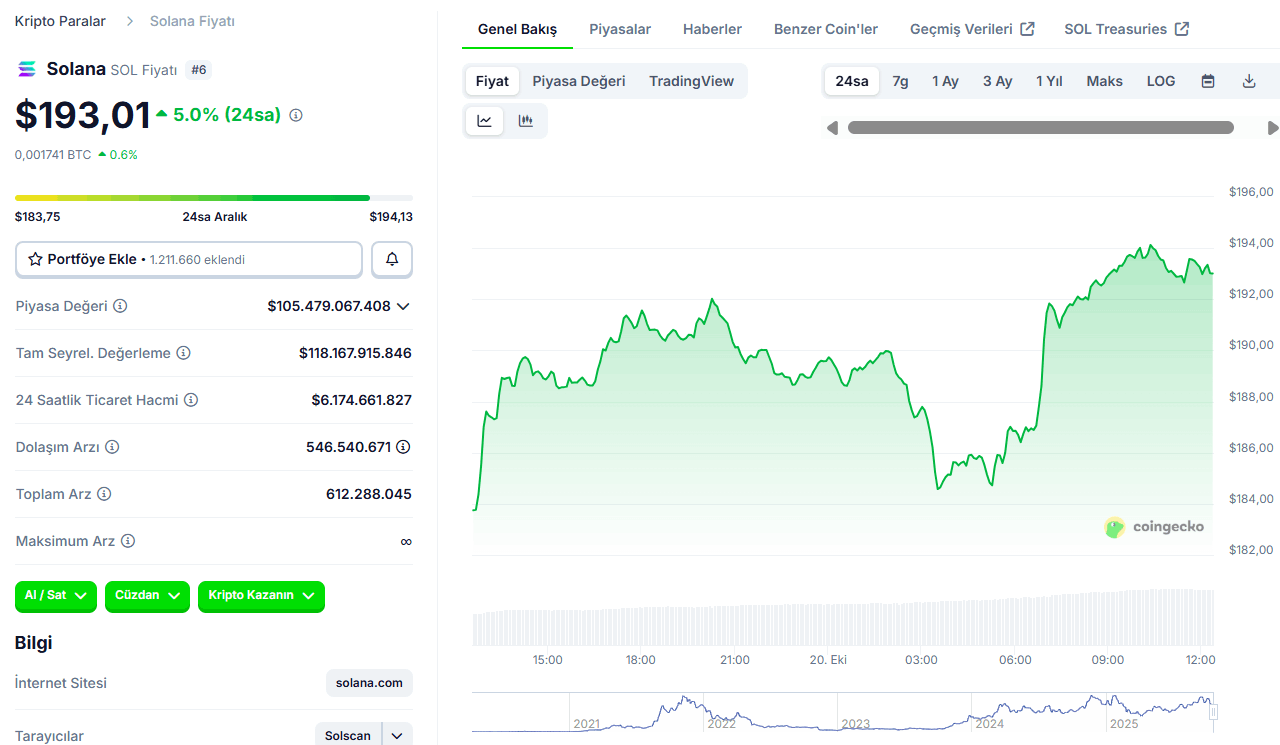
Task: Switch to Piyasalar tab
Action: (620, 29)
